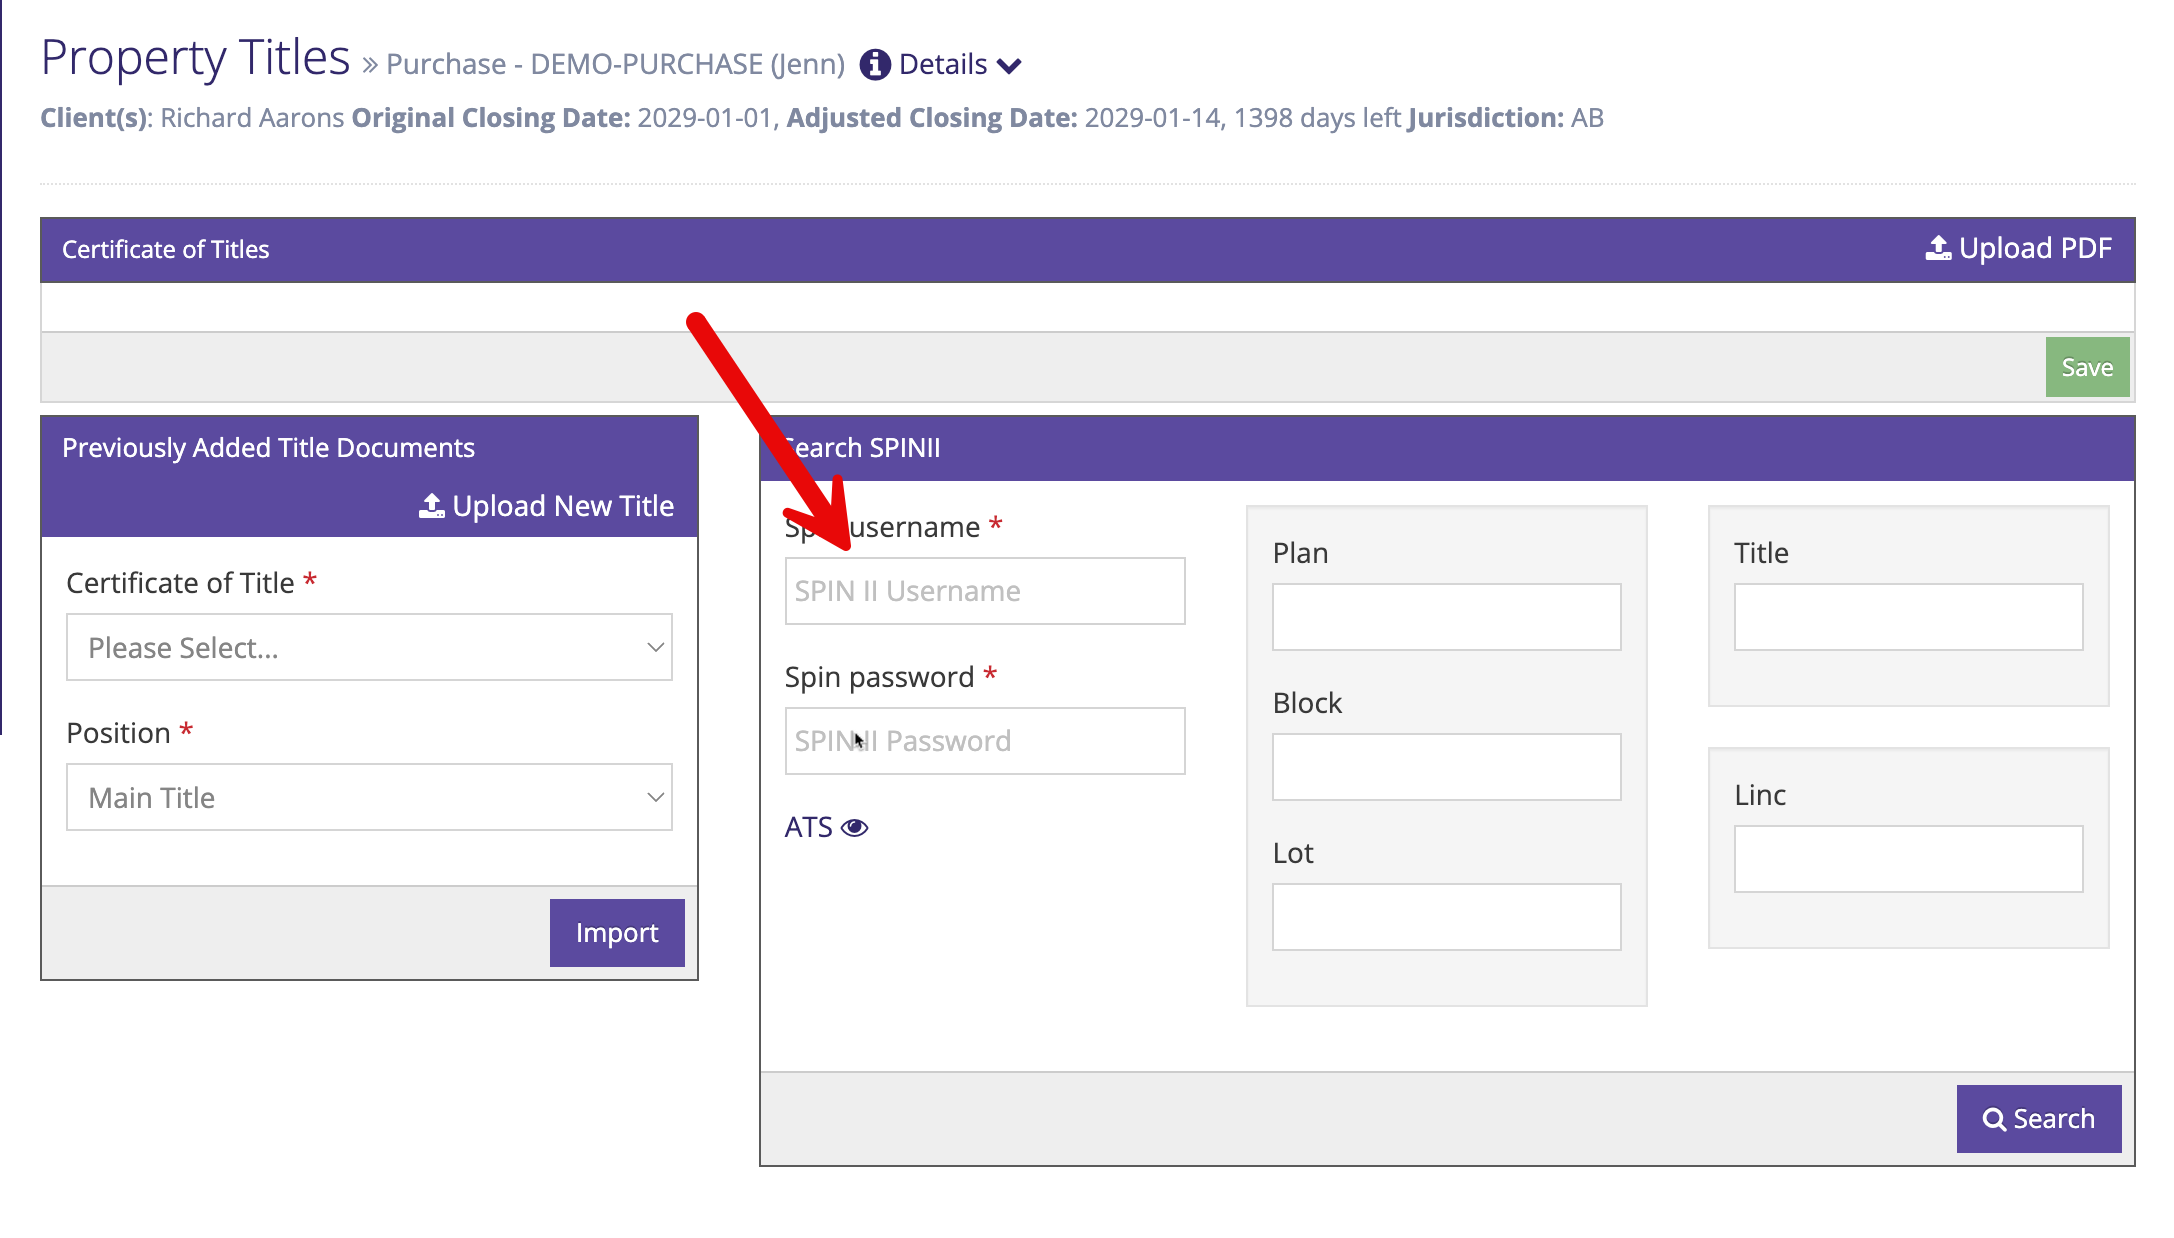Focus the Lot input box
Viewport: 2174px width, 1238px height.
point(1445,917)
